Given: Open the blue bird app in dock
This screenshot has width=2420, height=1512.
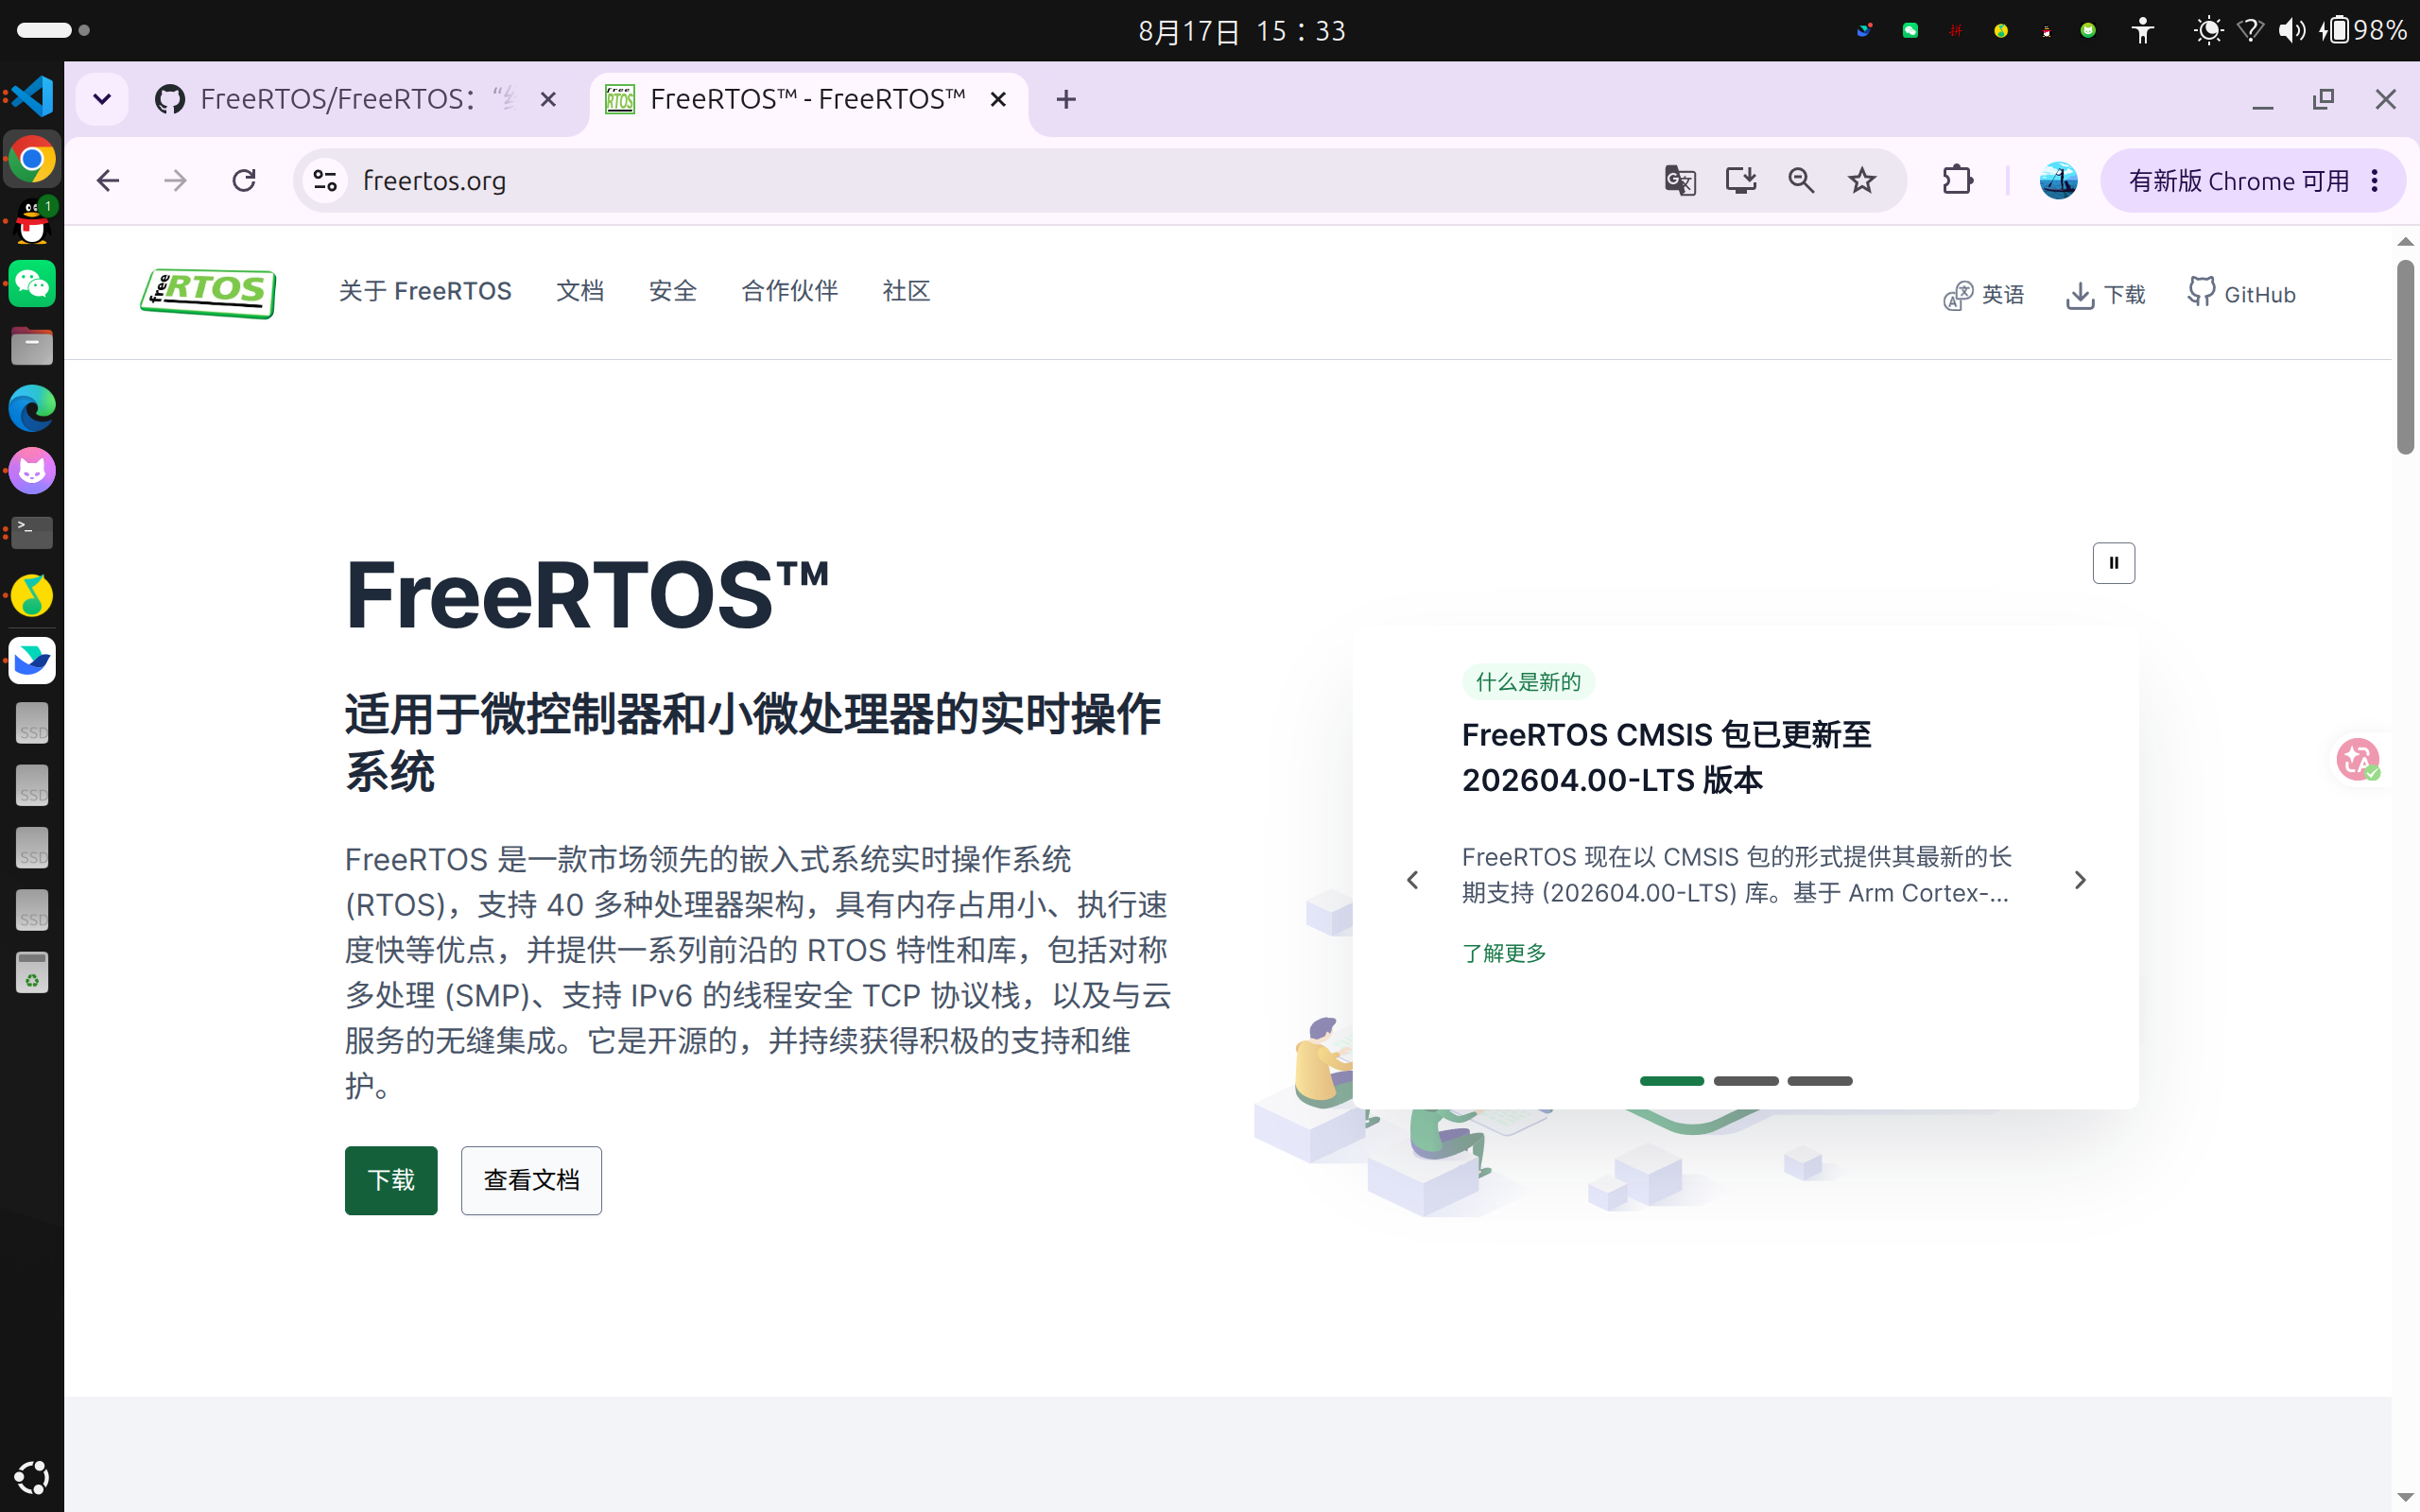Looking at the screenshot, I should (32, 660).
